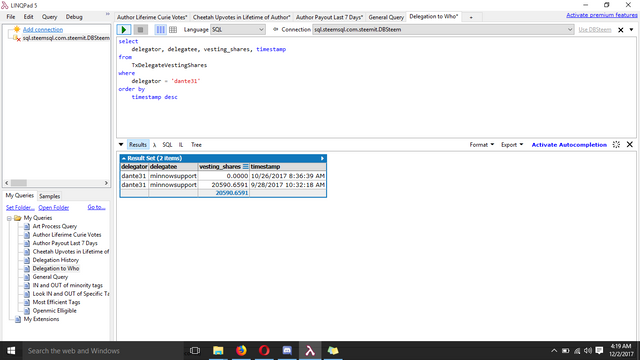The height and width of the screenshot is (360, 640).
Task: Click the Open Folder link
Action: 53,208
